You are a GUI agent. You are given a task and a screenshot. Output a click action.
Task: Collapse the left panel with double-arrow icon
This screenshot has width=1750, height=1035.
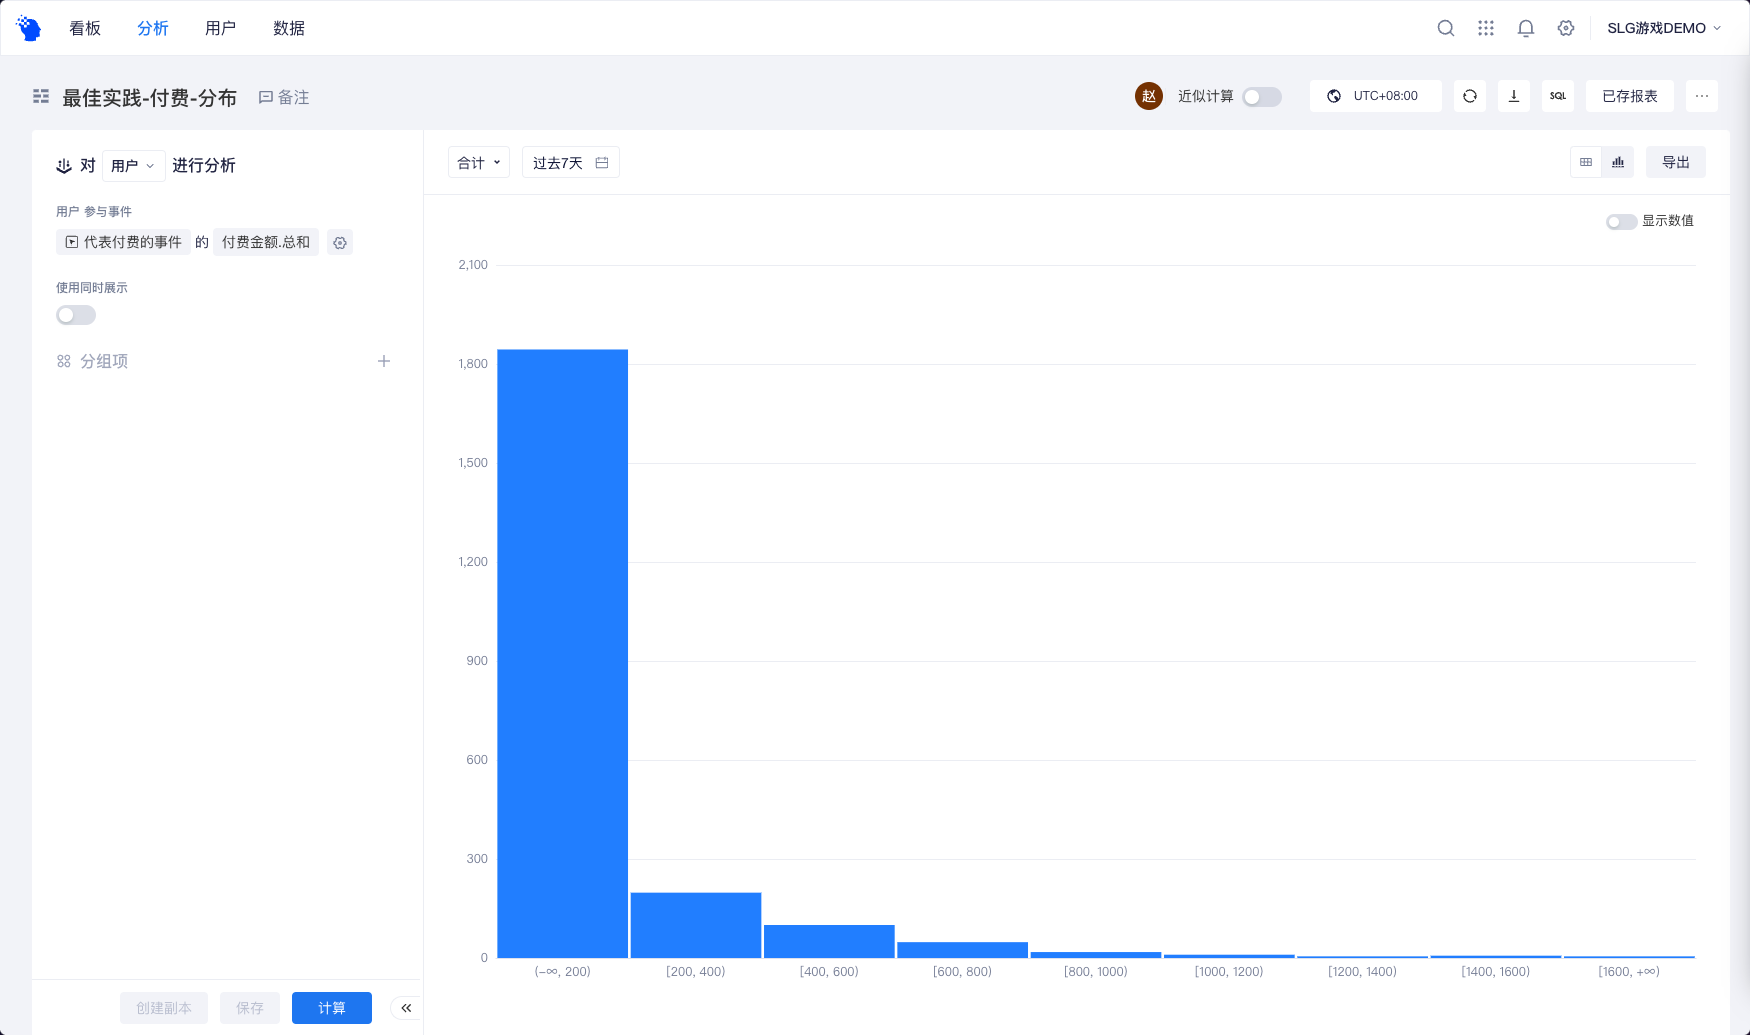pos(406,1008)
